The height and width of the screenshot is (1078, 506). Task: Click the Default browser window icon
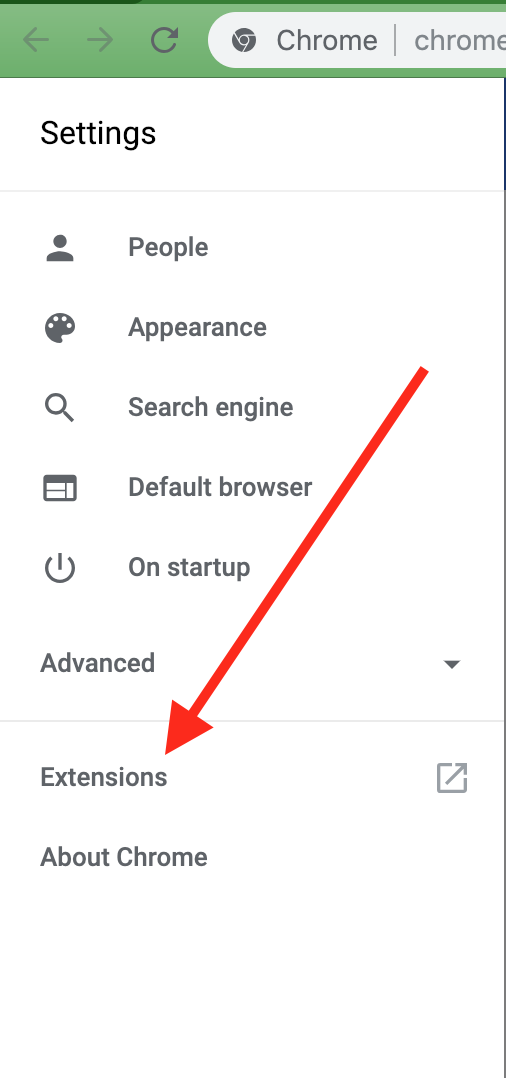[60, 488]
